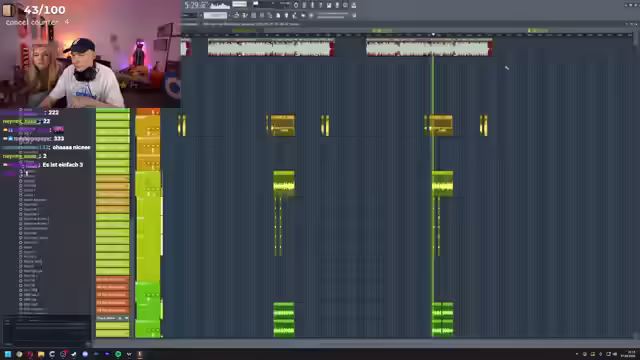Click the chat message 'Es ist einfach 3'
The width and height of the screenshot is (640, 360).
(x=62, y=164)
